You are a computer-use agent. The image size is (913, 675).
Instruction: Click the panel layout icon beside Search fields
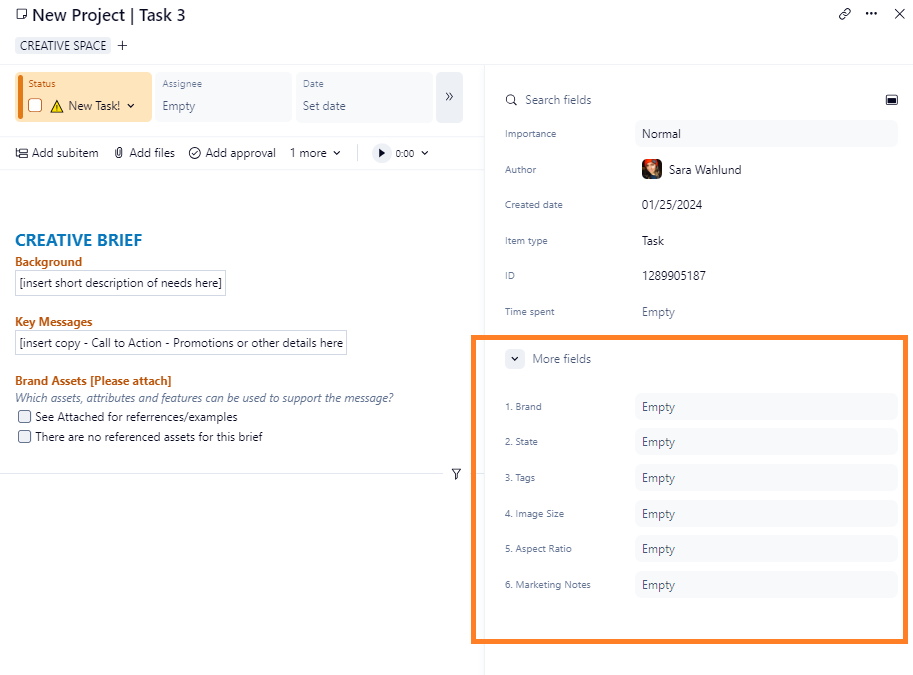click(891, 100)
